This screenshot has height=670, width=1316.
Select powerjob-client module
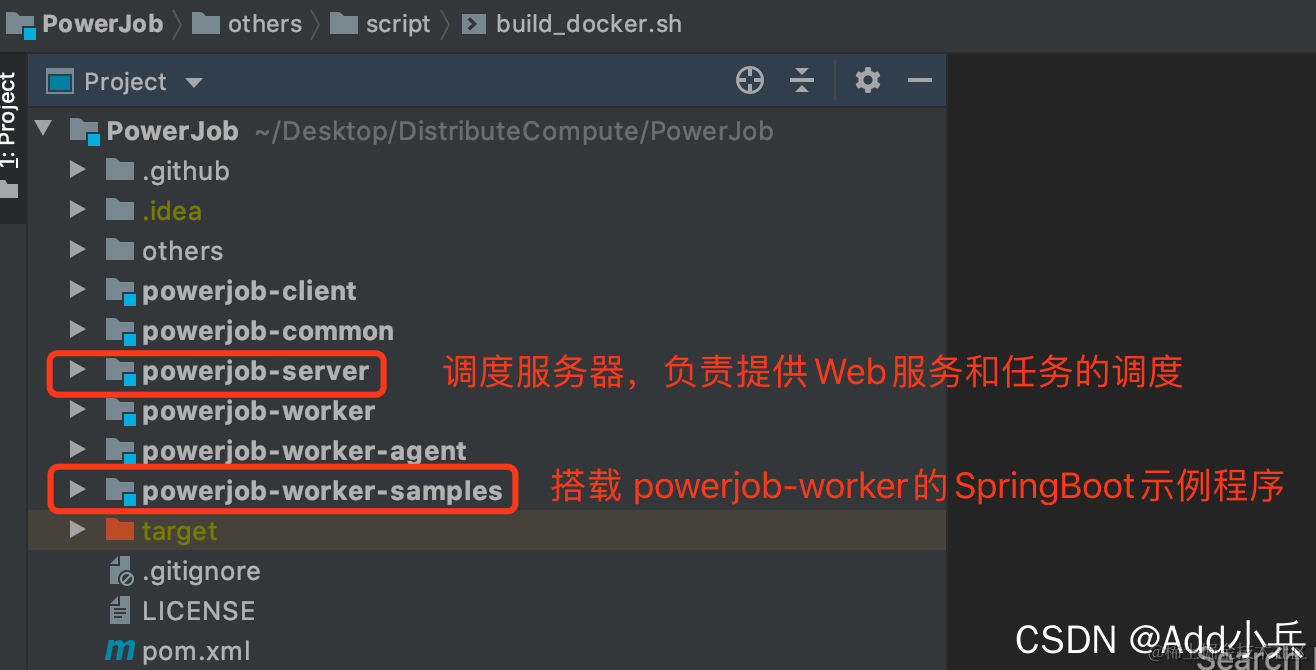(x=249, y=291)
